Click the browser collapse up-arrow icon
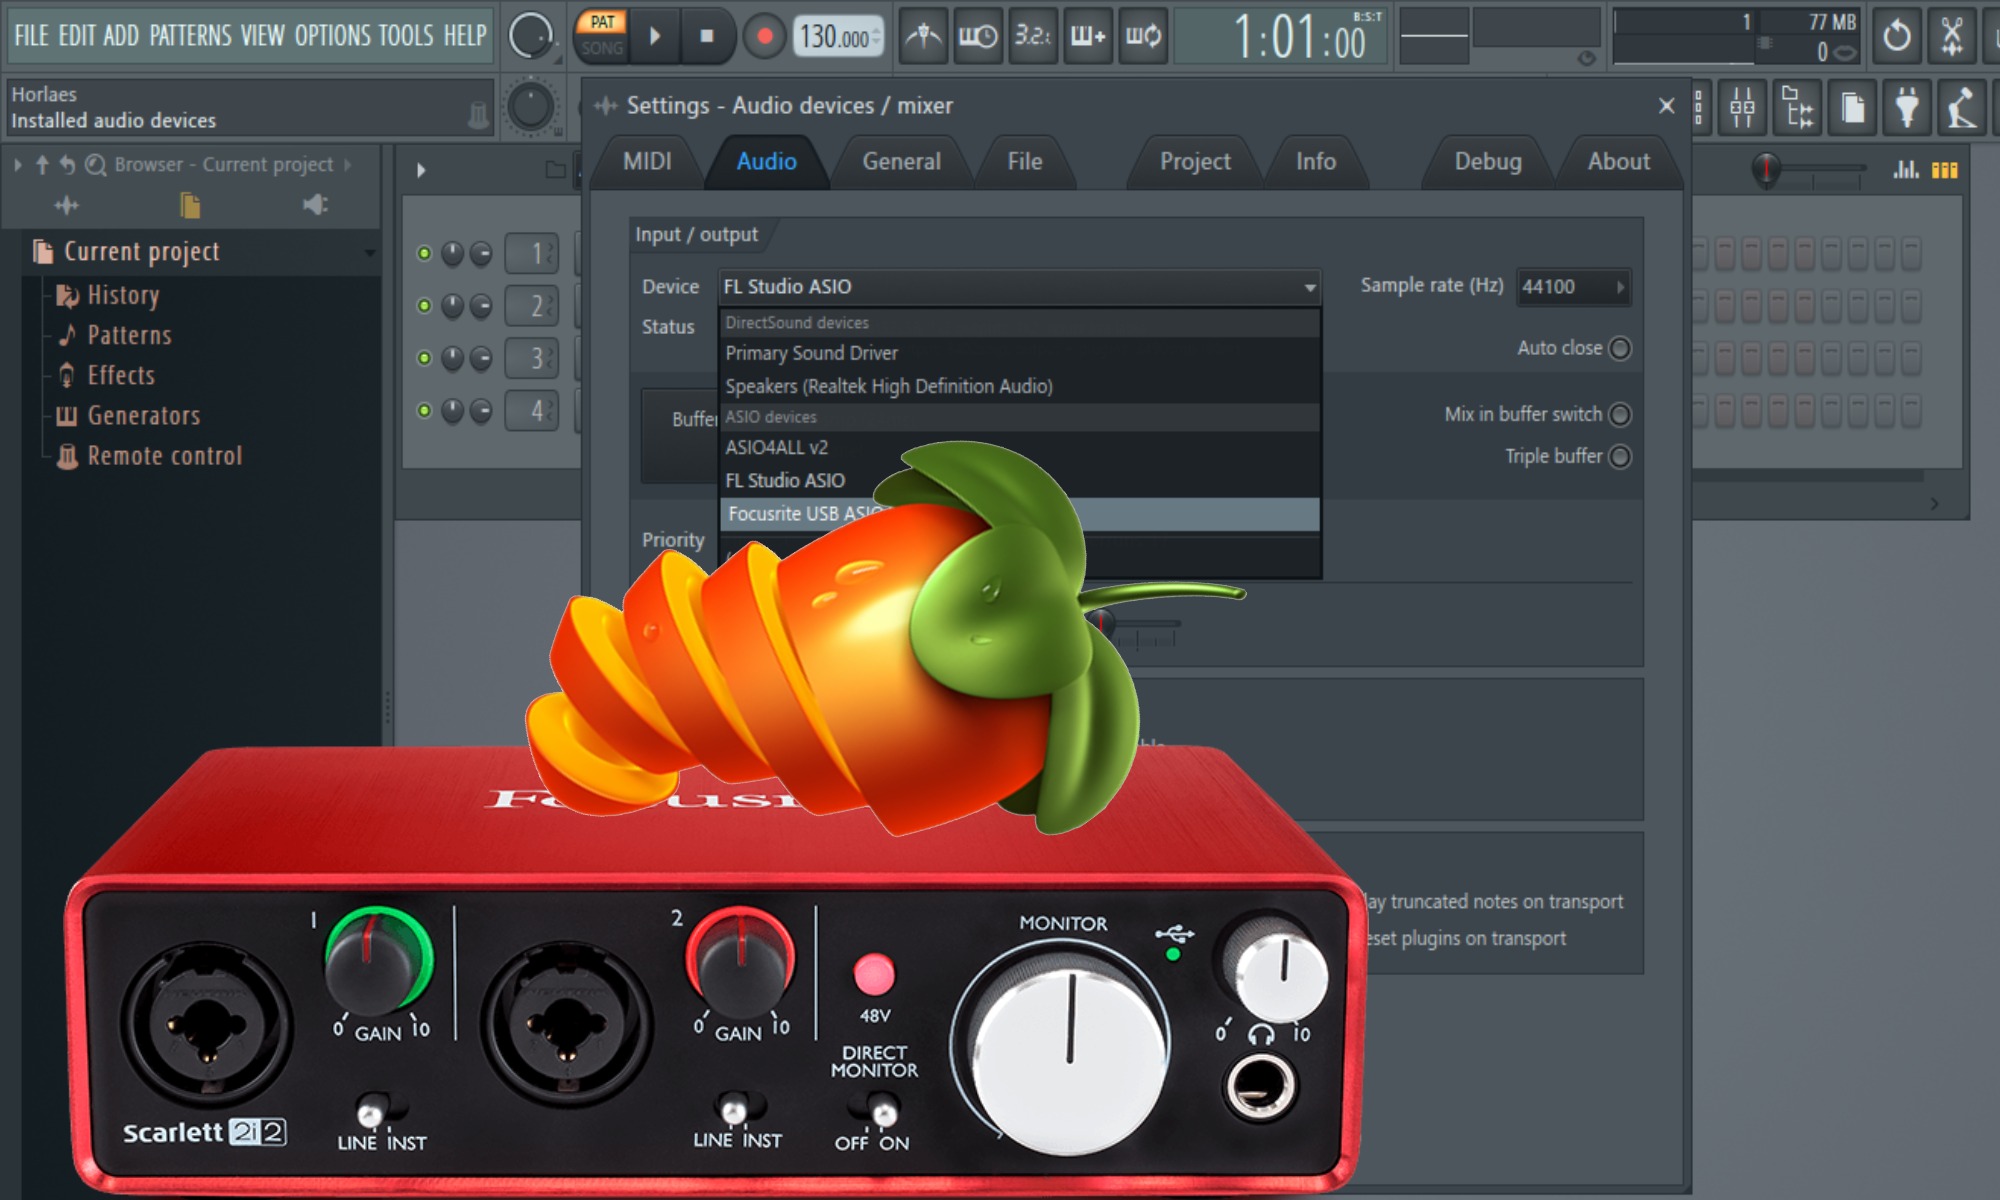The width and height of the screenshot is (2000, 1200). tap(42, 164)
